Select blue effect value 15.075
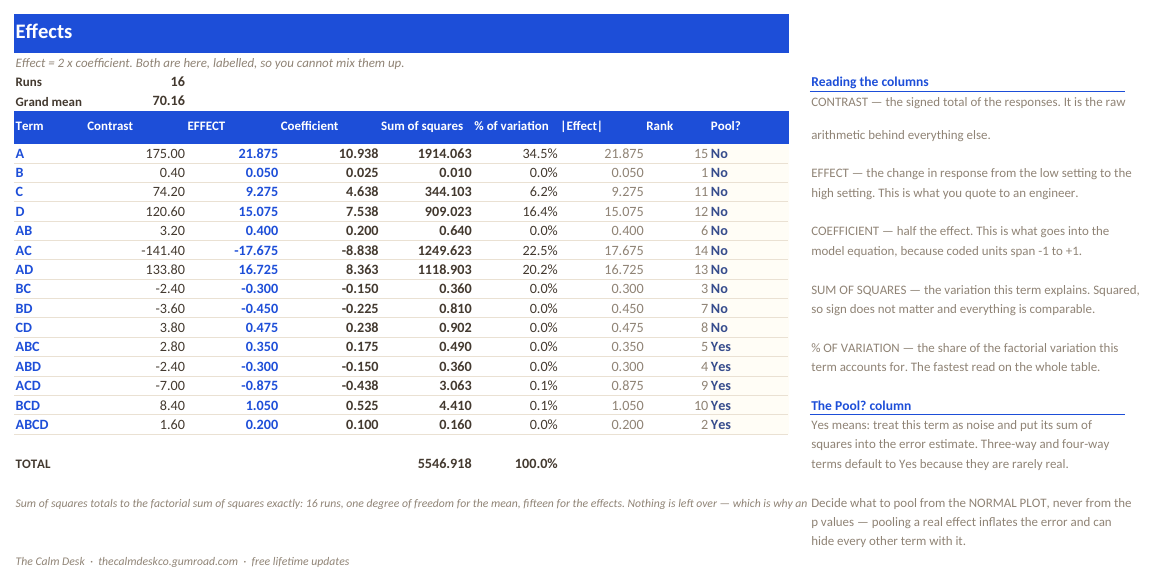The width and height of the screenshot is (1153, 581). coord(258,212)
